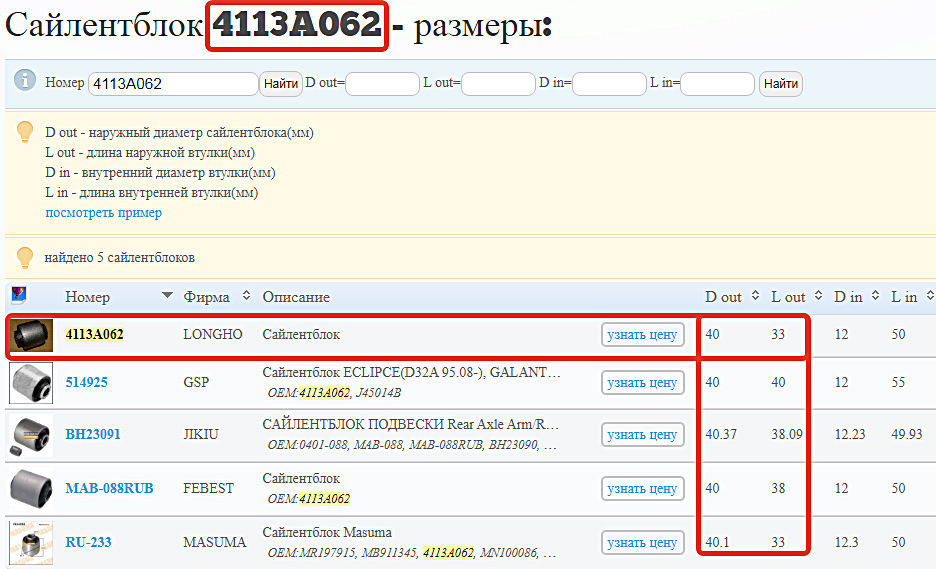This screenshot has width=936, height=569.
Task: Click the Фирма column header text
Action: pos(206,297)
